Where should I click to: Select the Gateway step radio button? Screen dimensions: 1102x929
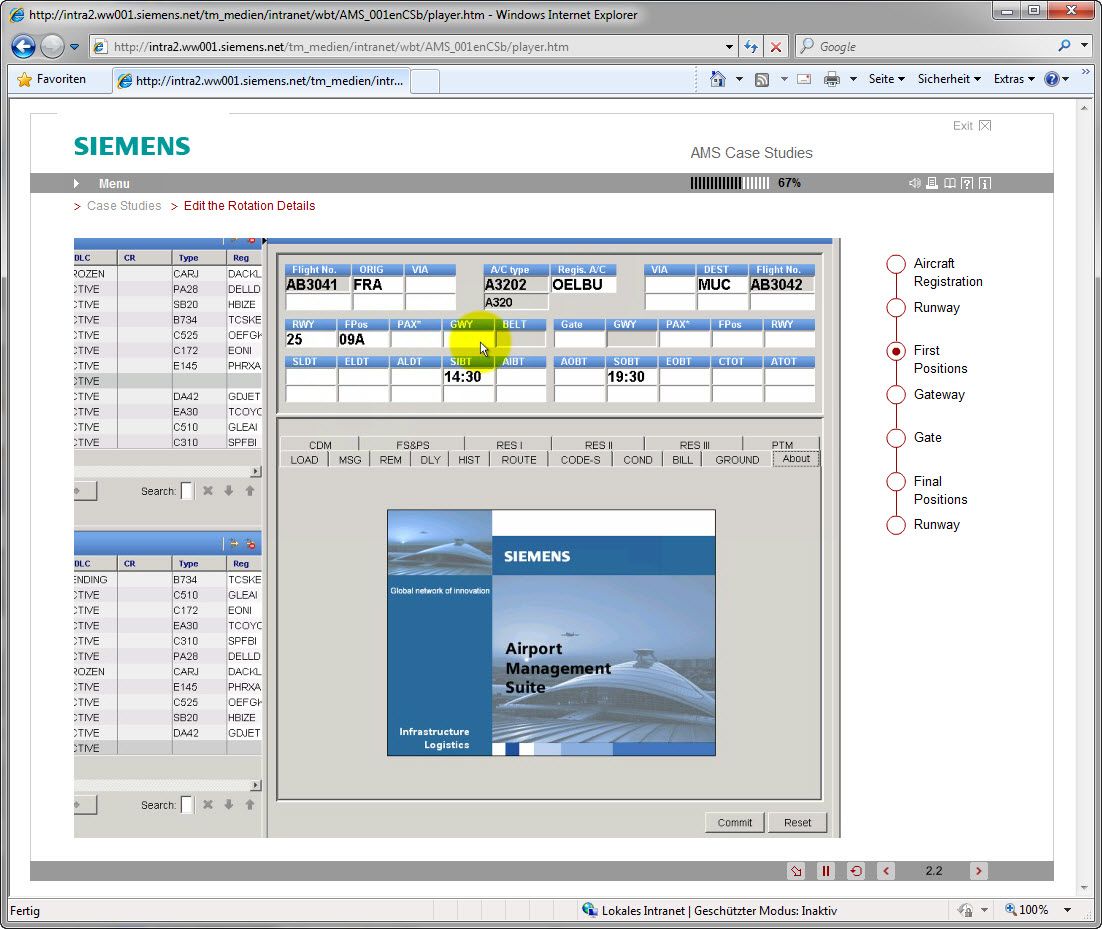click(x=896, y=395)
